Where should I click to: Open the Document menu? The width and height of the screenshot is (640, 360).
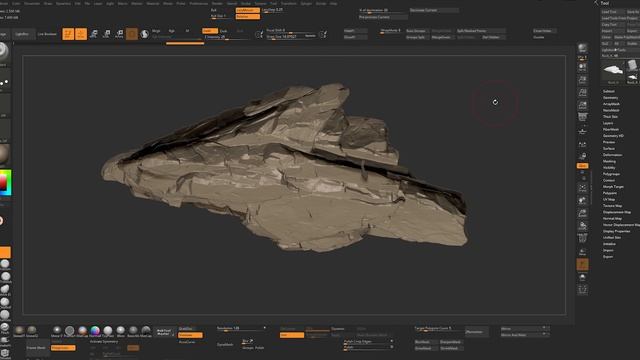(x=32, y=3)
